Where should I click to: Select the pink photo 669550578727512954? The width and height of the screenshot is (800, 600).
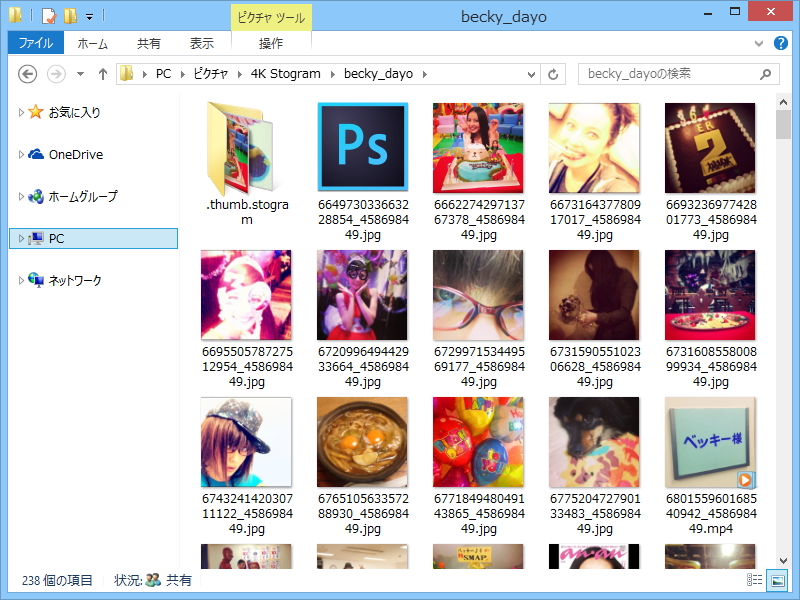pos(247,319)
